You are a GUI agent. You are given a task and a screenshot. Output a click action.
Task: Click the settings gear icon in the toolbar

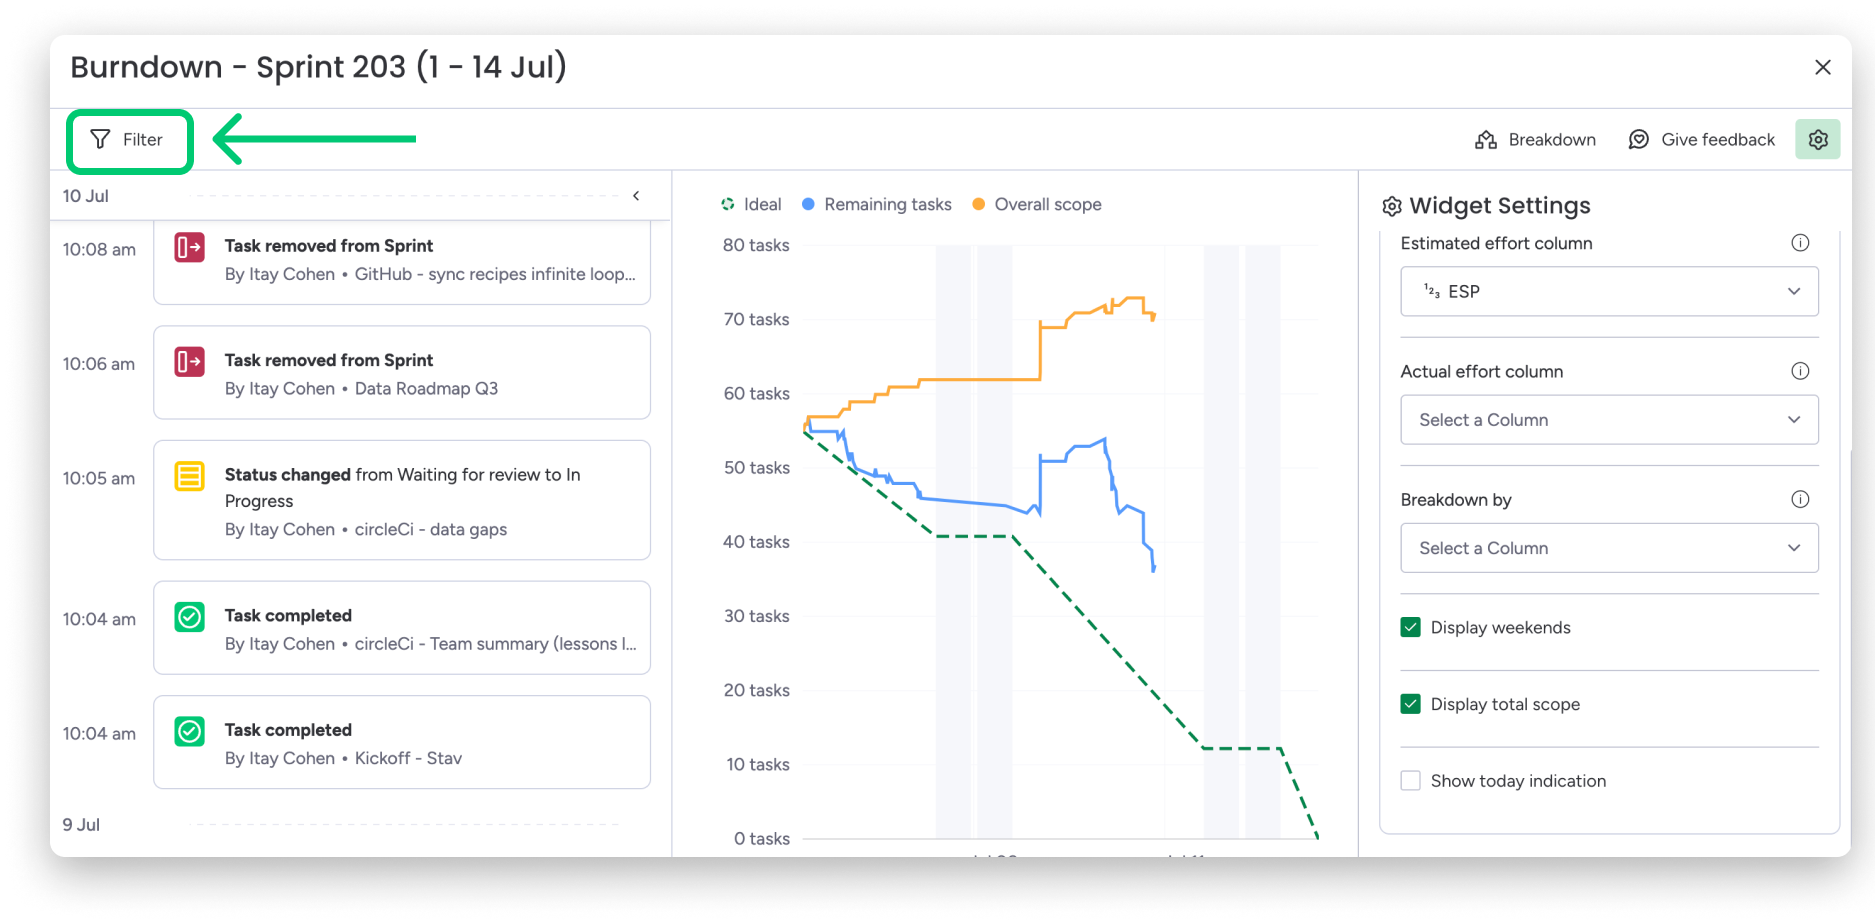tap(1817, 140)
